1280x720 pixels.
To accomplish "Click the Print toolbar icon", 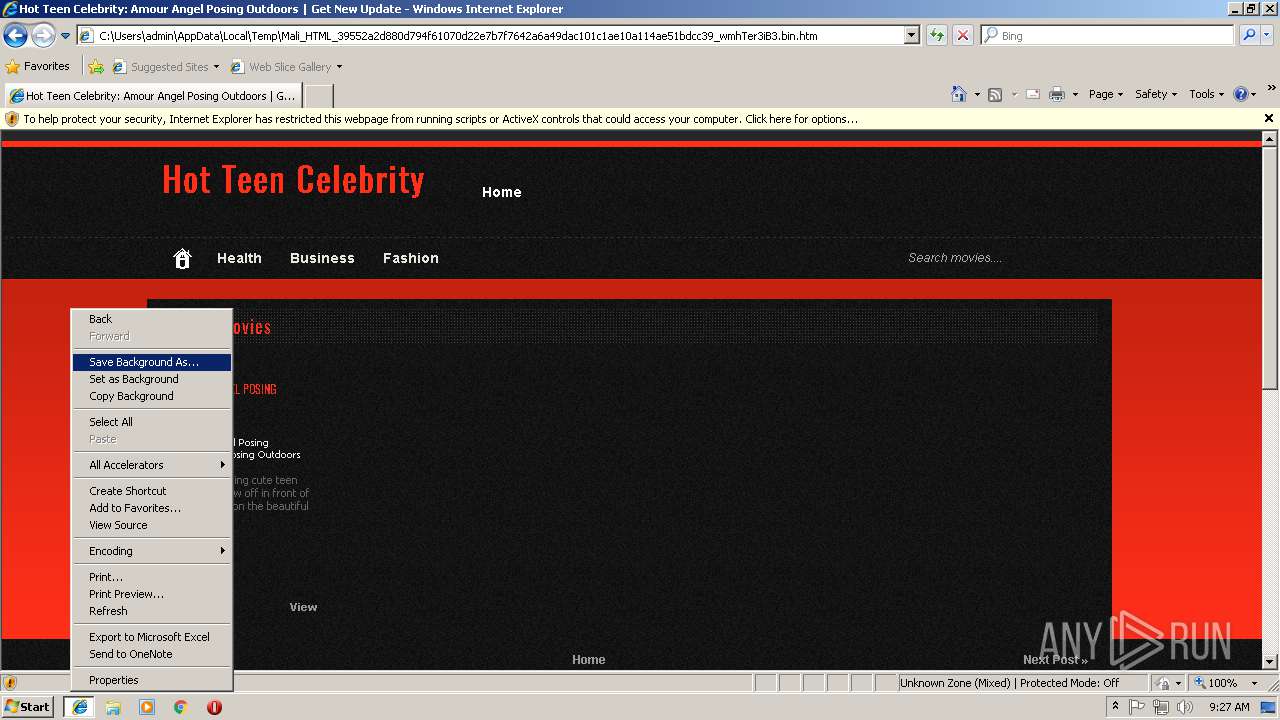I will 1057,94.
